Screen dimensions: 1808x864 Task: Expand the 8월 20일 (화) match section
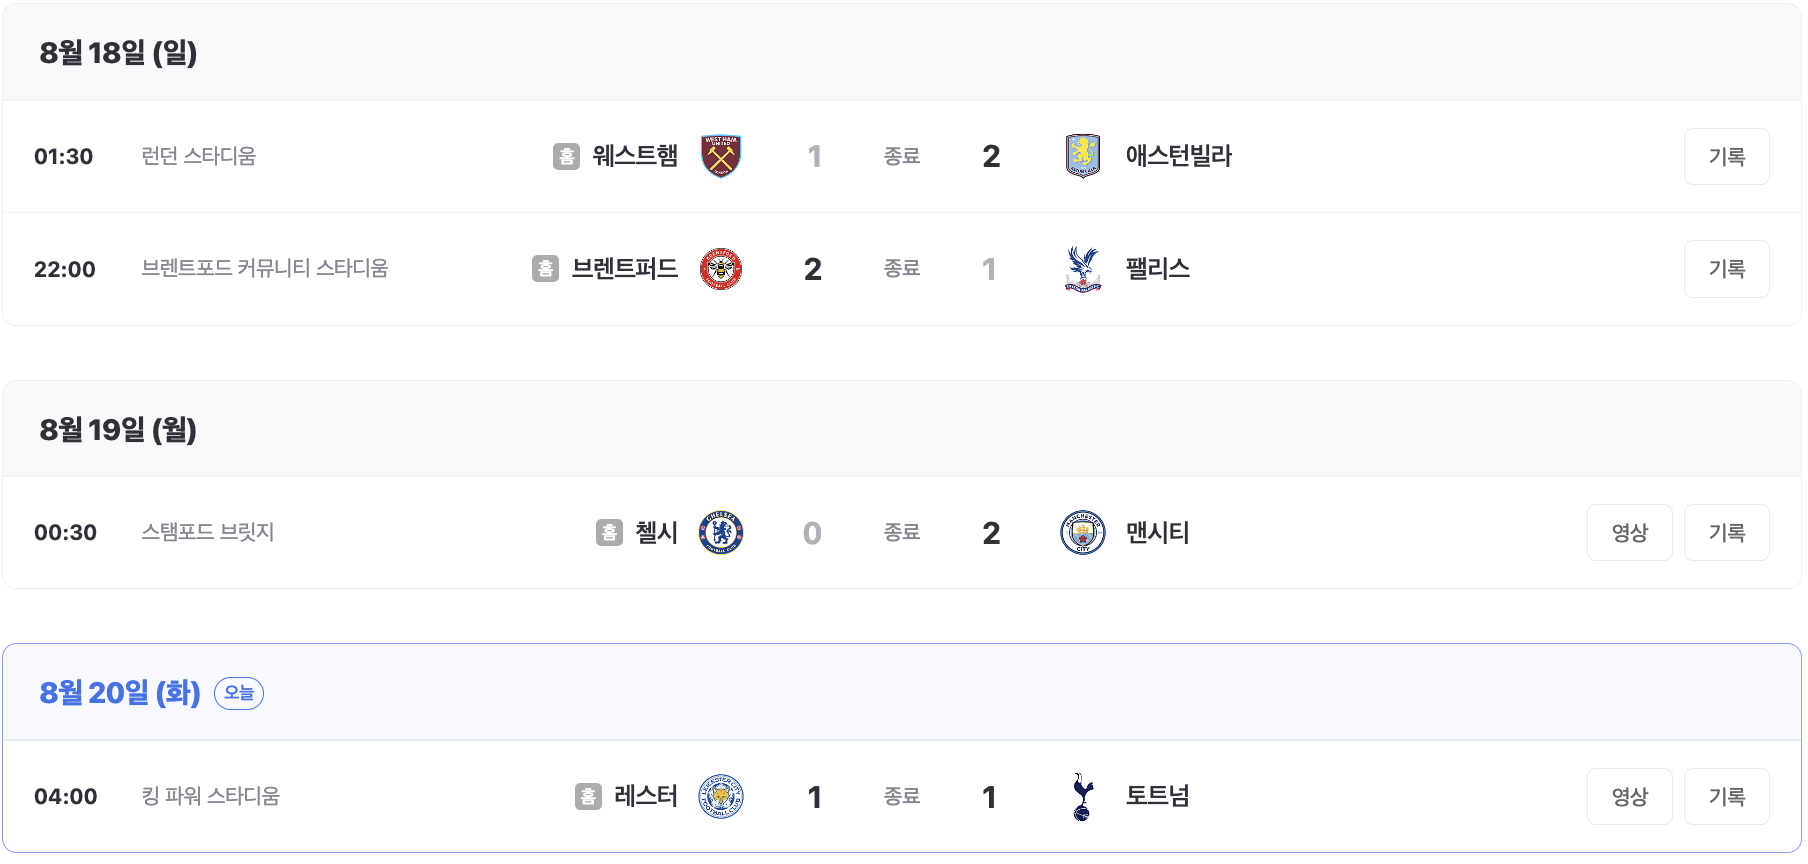coord(120,692)
